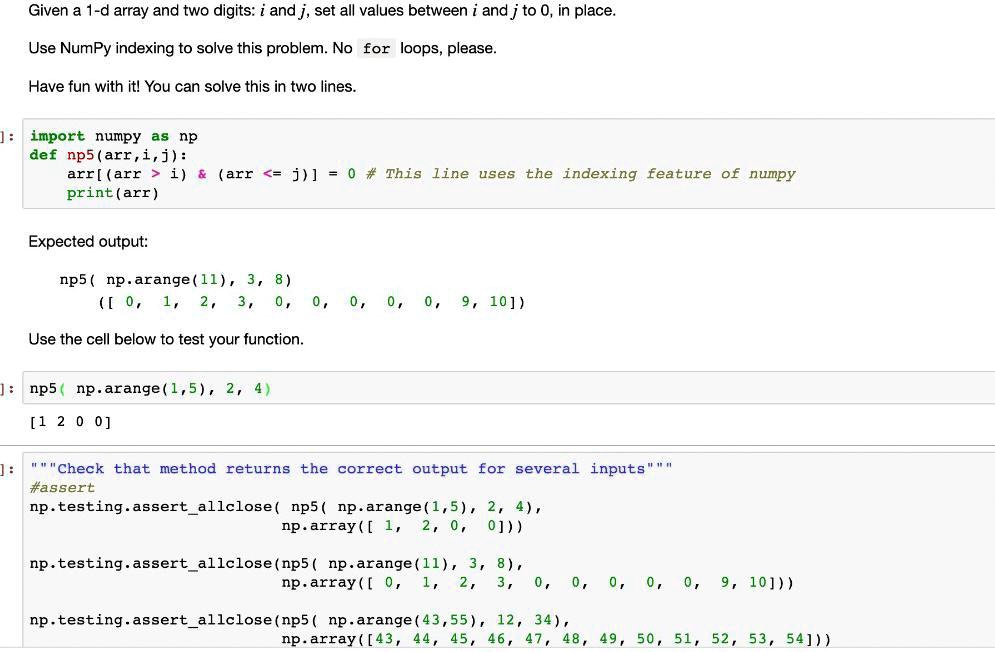This screenshot has height=652, width=995.
Task: Click the docstring 'Check that method returns the correct output'
Action: tap(352, 469)
